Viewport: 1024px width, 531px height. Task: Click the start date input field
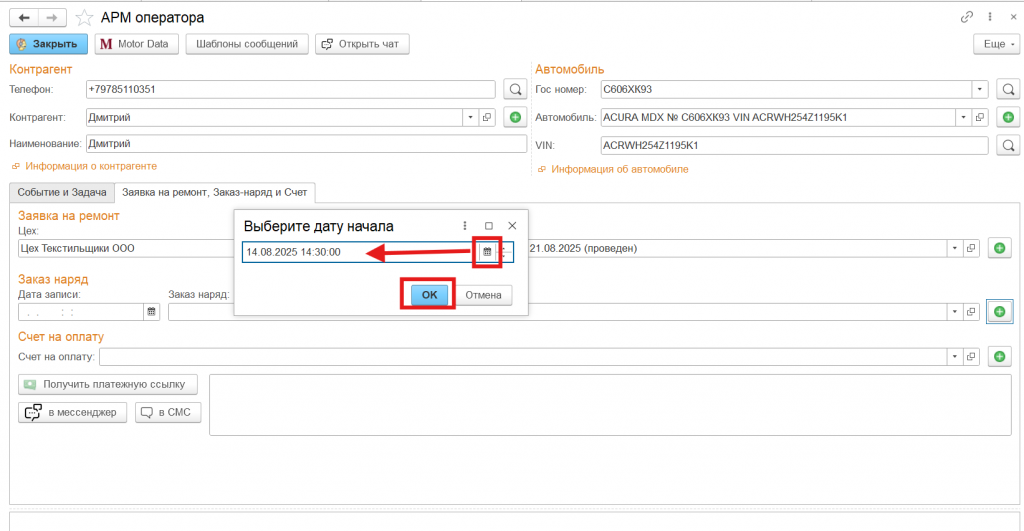click(355, 252)
